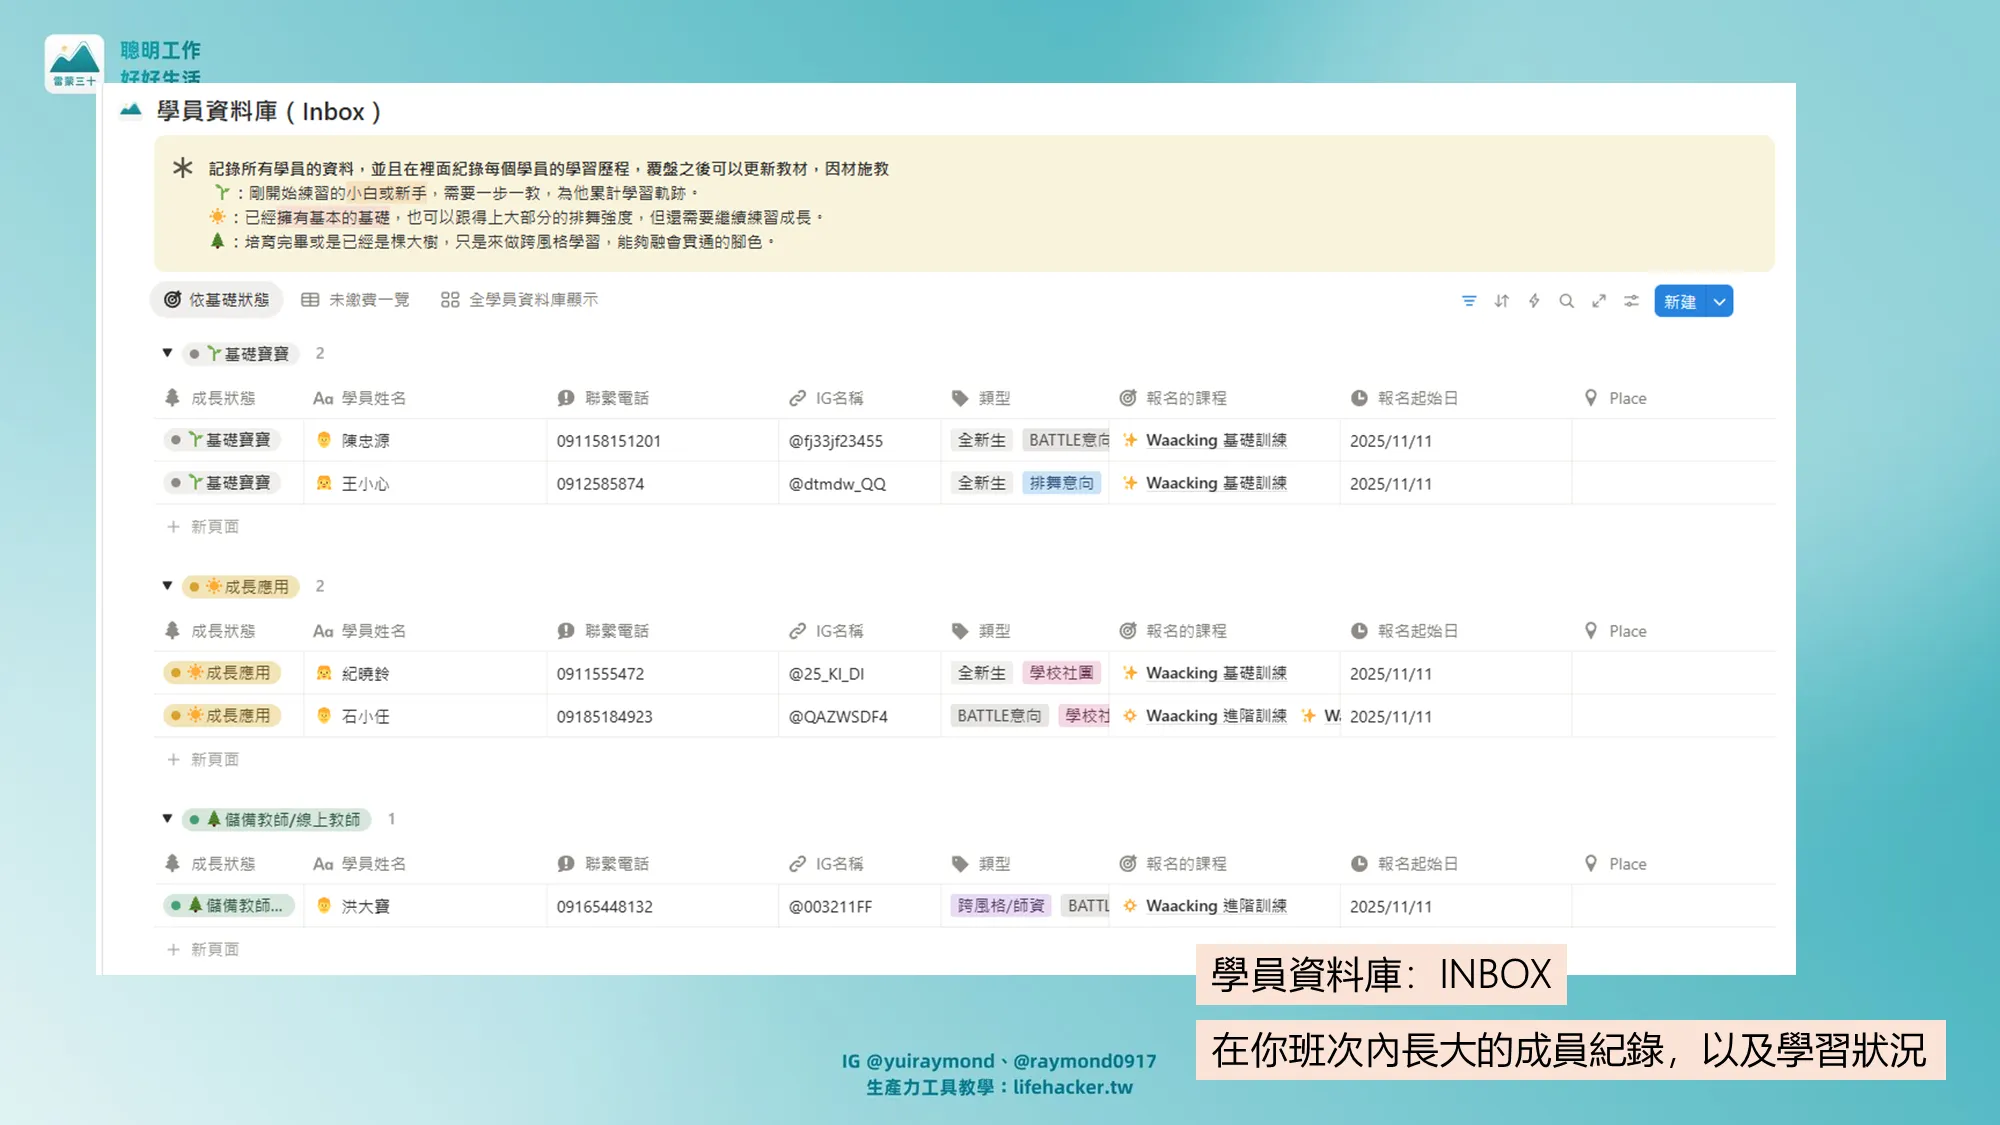Open the database search magnifier icon
2000x1125 pixels.
1567,301
